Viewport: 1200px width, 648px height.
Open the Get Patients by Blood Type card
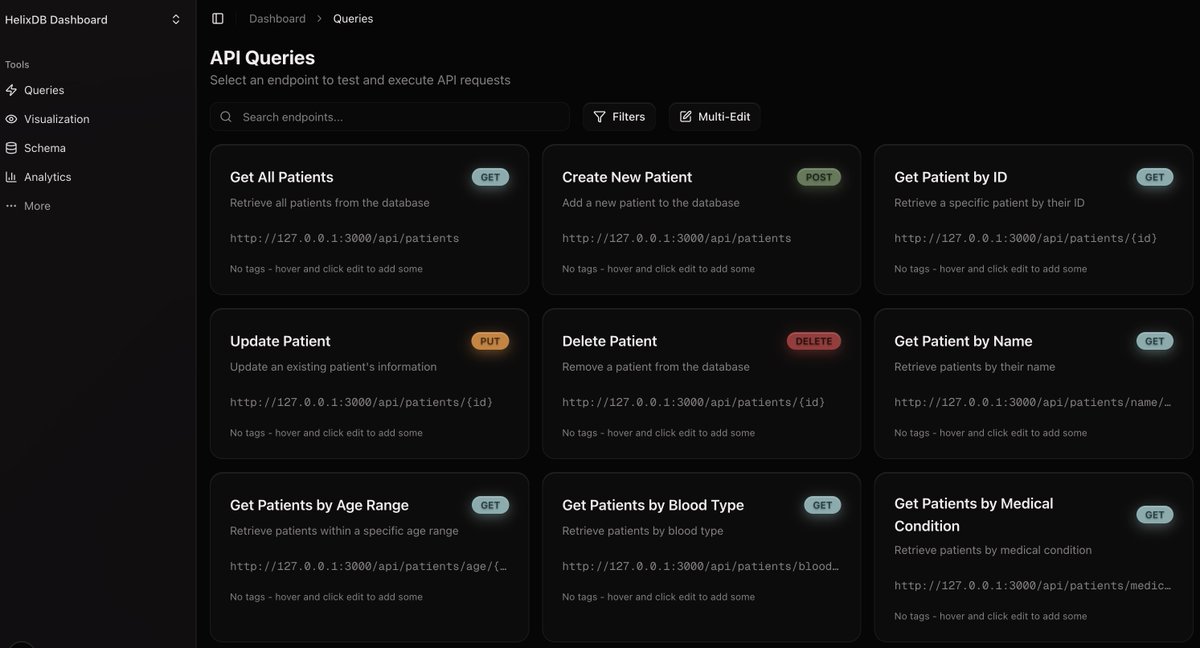point(701,556)
